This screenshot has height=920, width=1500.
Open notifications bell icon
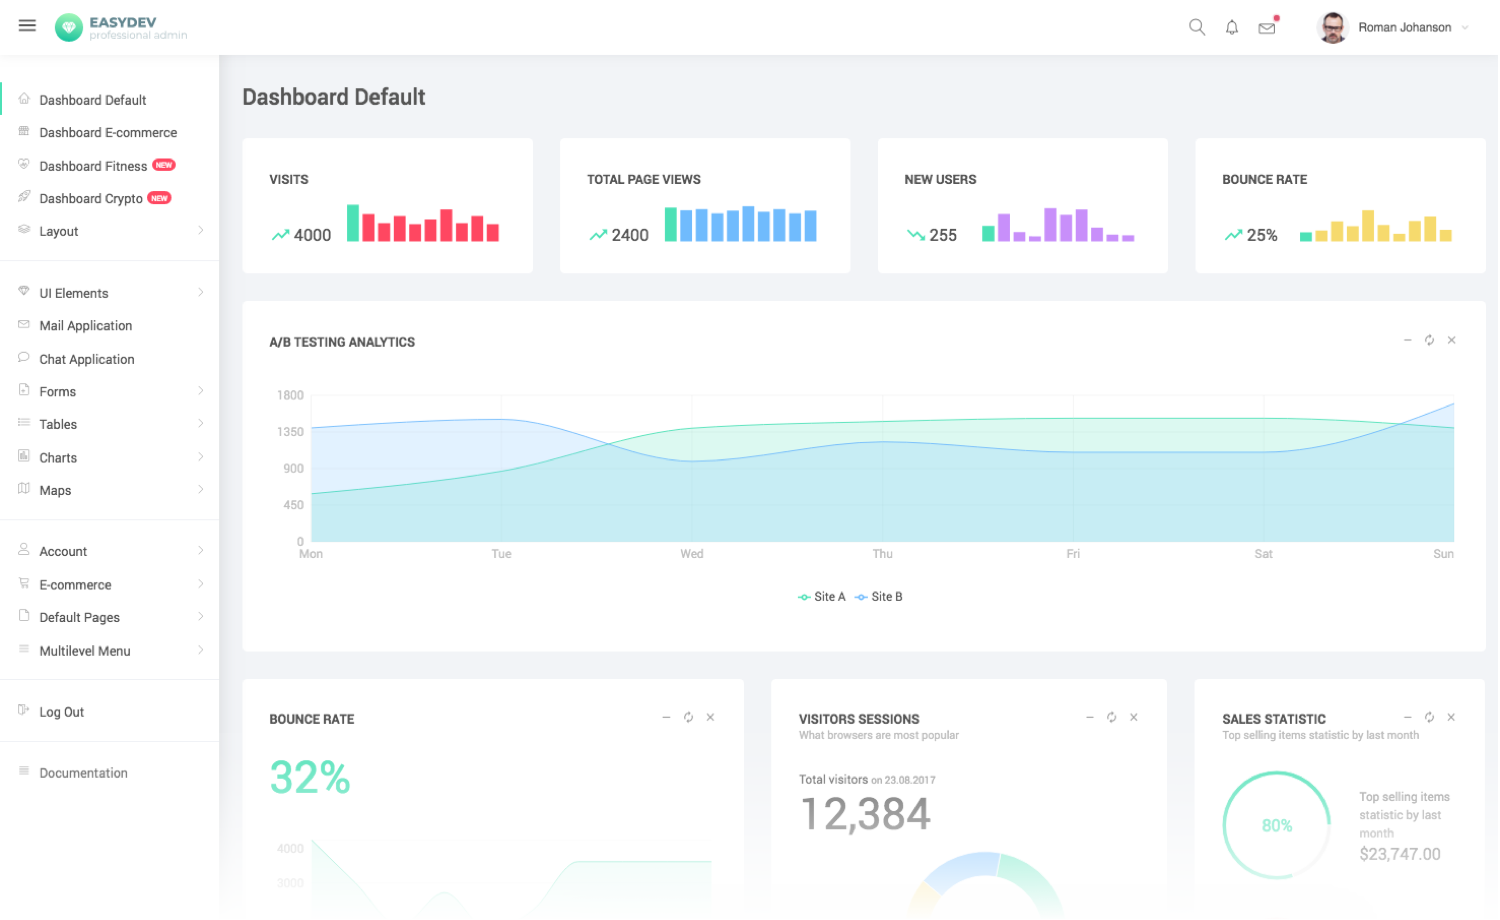1232,28
